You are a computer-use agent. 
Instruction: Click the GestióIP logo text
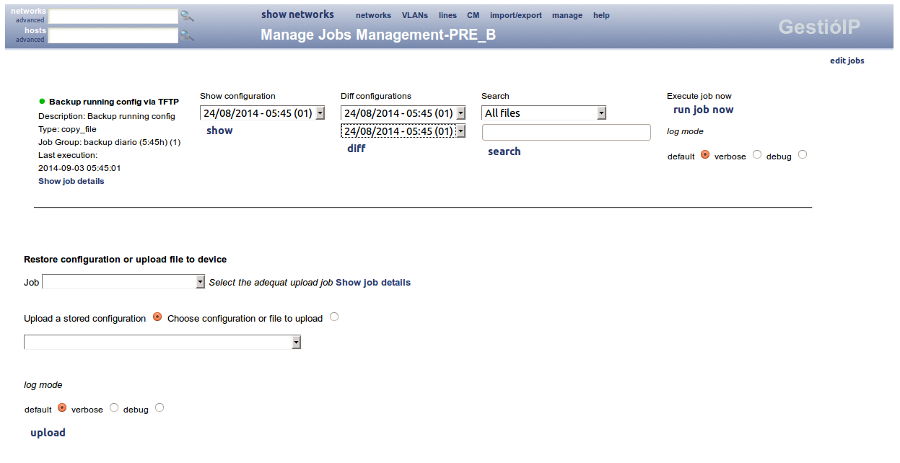819,27
